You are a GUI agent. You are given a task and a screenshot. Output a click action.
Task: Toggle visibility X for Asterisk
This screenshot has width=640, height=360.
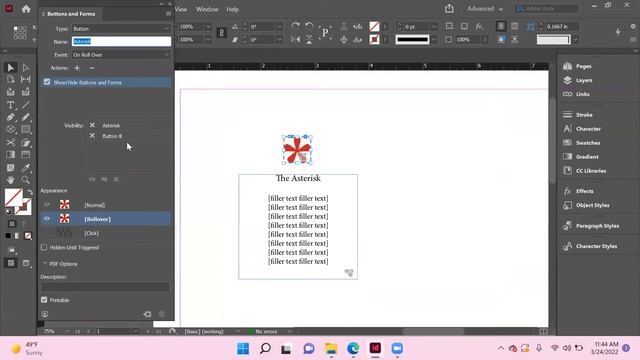click(92, 125)
